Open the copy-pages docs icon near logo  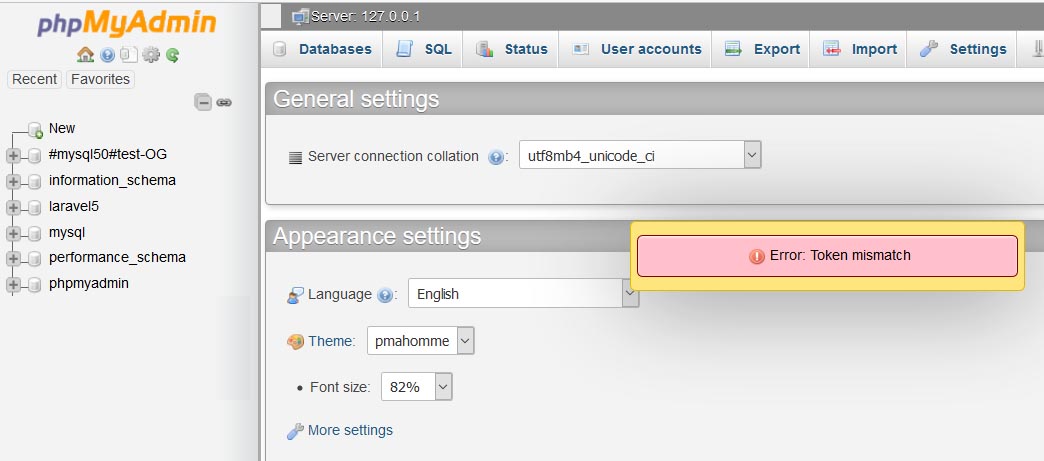pos(129,55)
